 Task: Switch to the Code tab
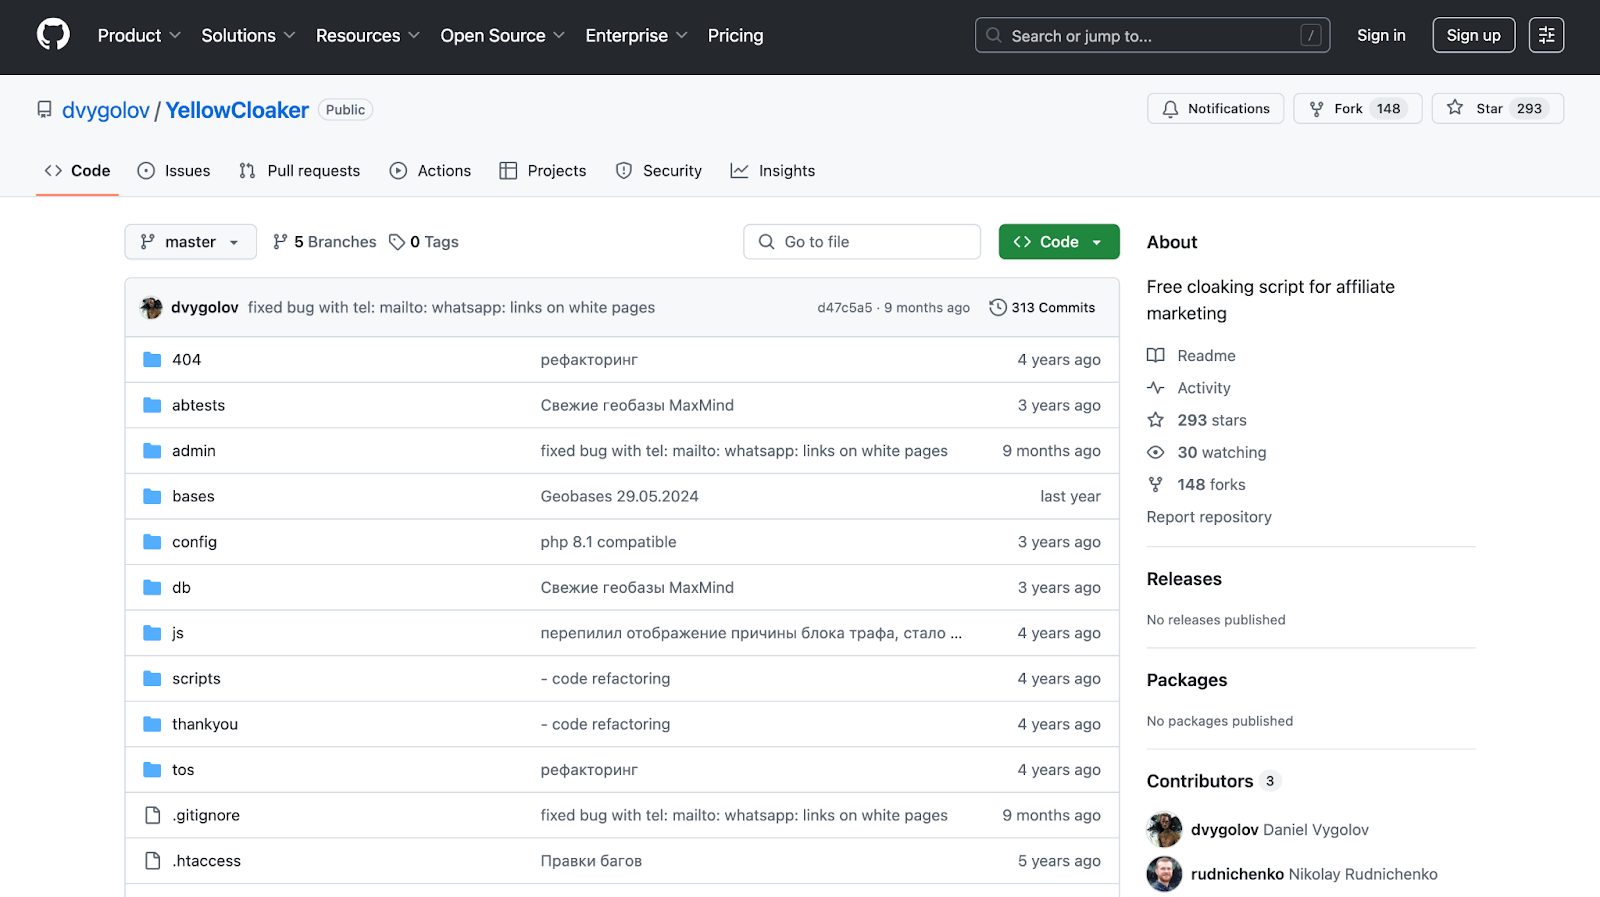click(77, 171)
